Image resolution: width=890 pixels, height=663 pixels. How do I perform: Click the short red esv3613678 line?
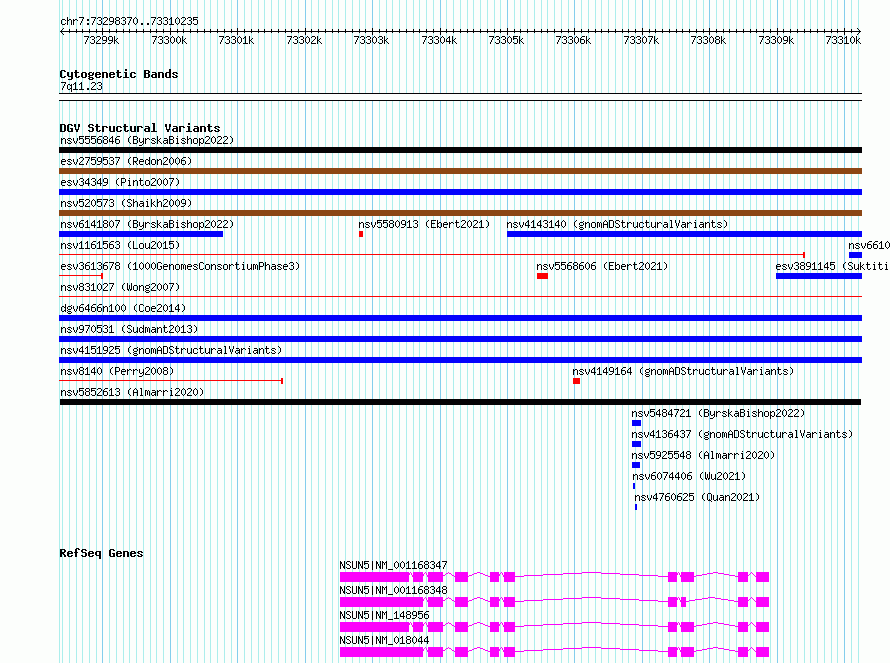click(x=81, y=276)
